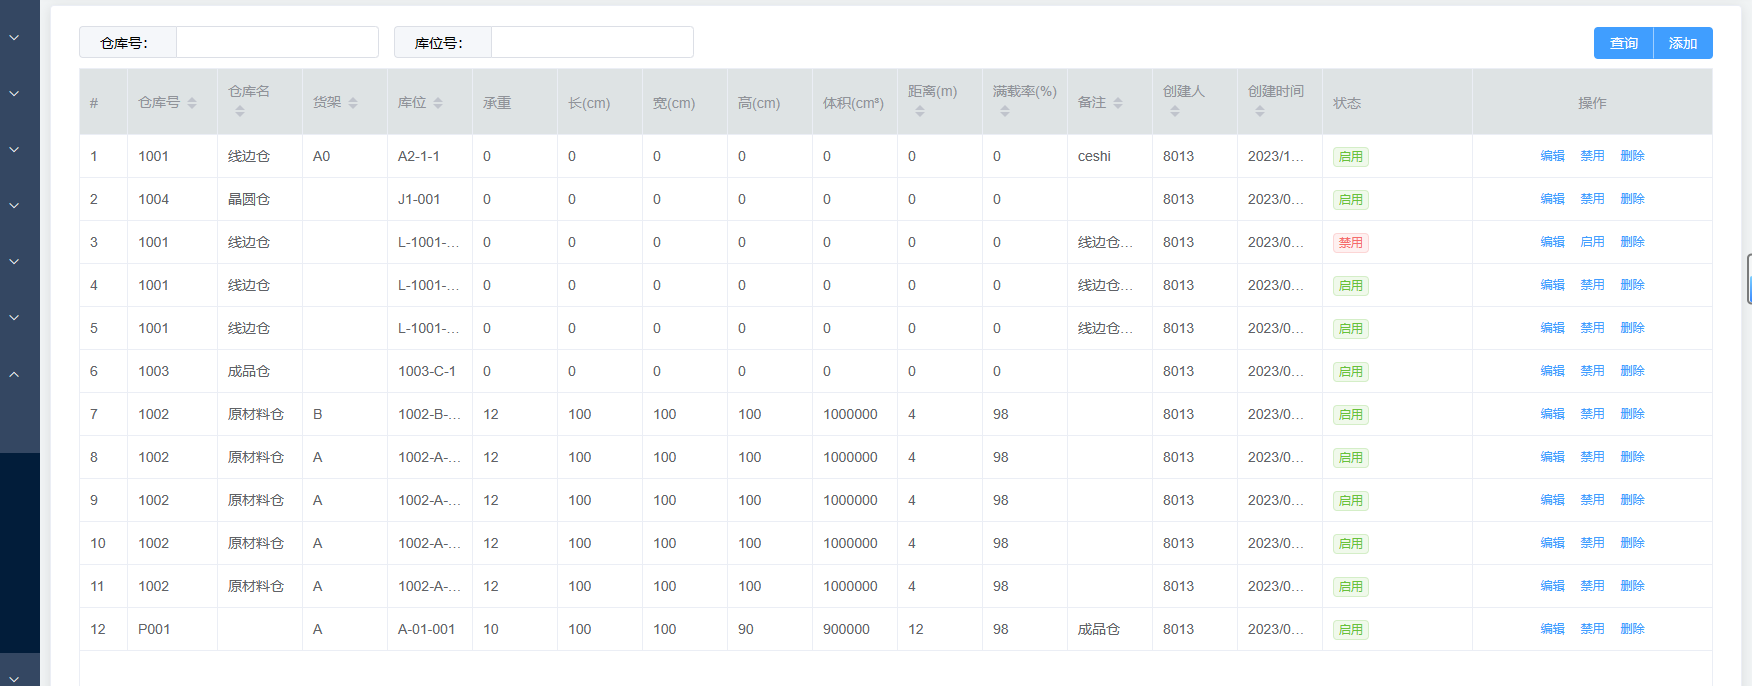The height and width of the screenshot is (686, 1752).
Task: Enable the disabled row 3 location
Action: (1592, 242)
